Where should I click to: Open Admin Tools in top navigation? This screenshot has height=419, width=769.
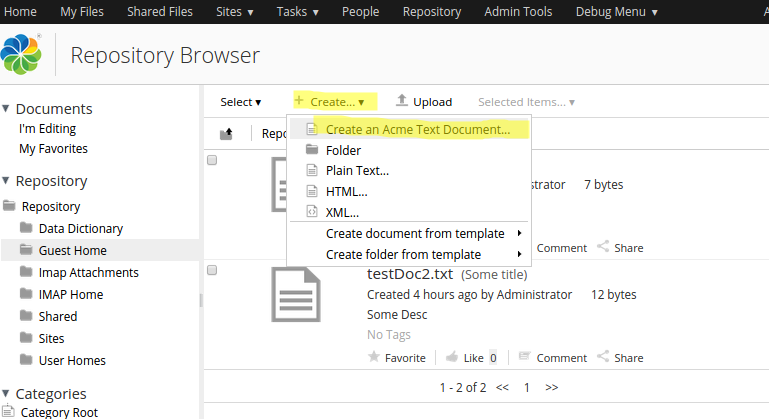click(x=518, y=11)
